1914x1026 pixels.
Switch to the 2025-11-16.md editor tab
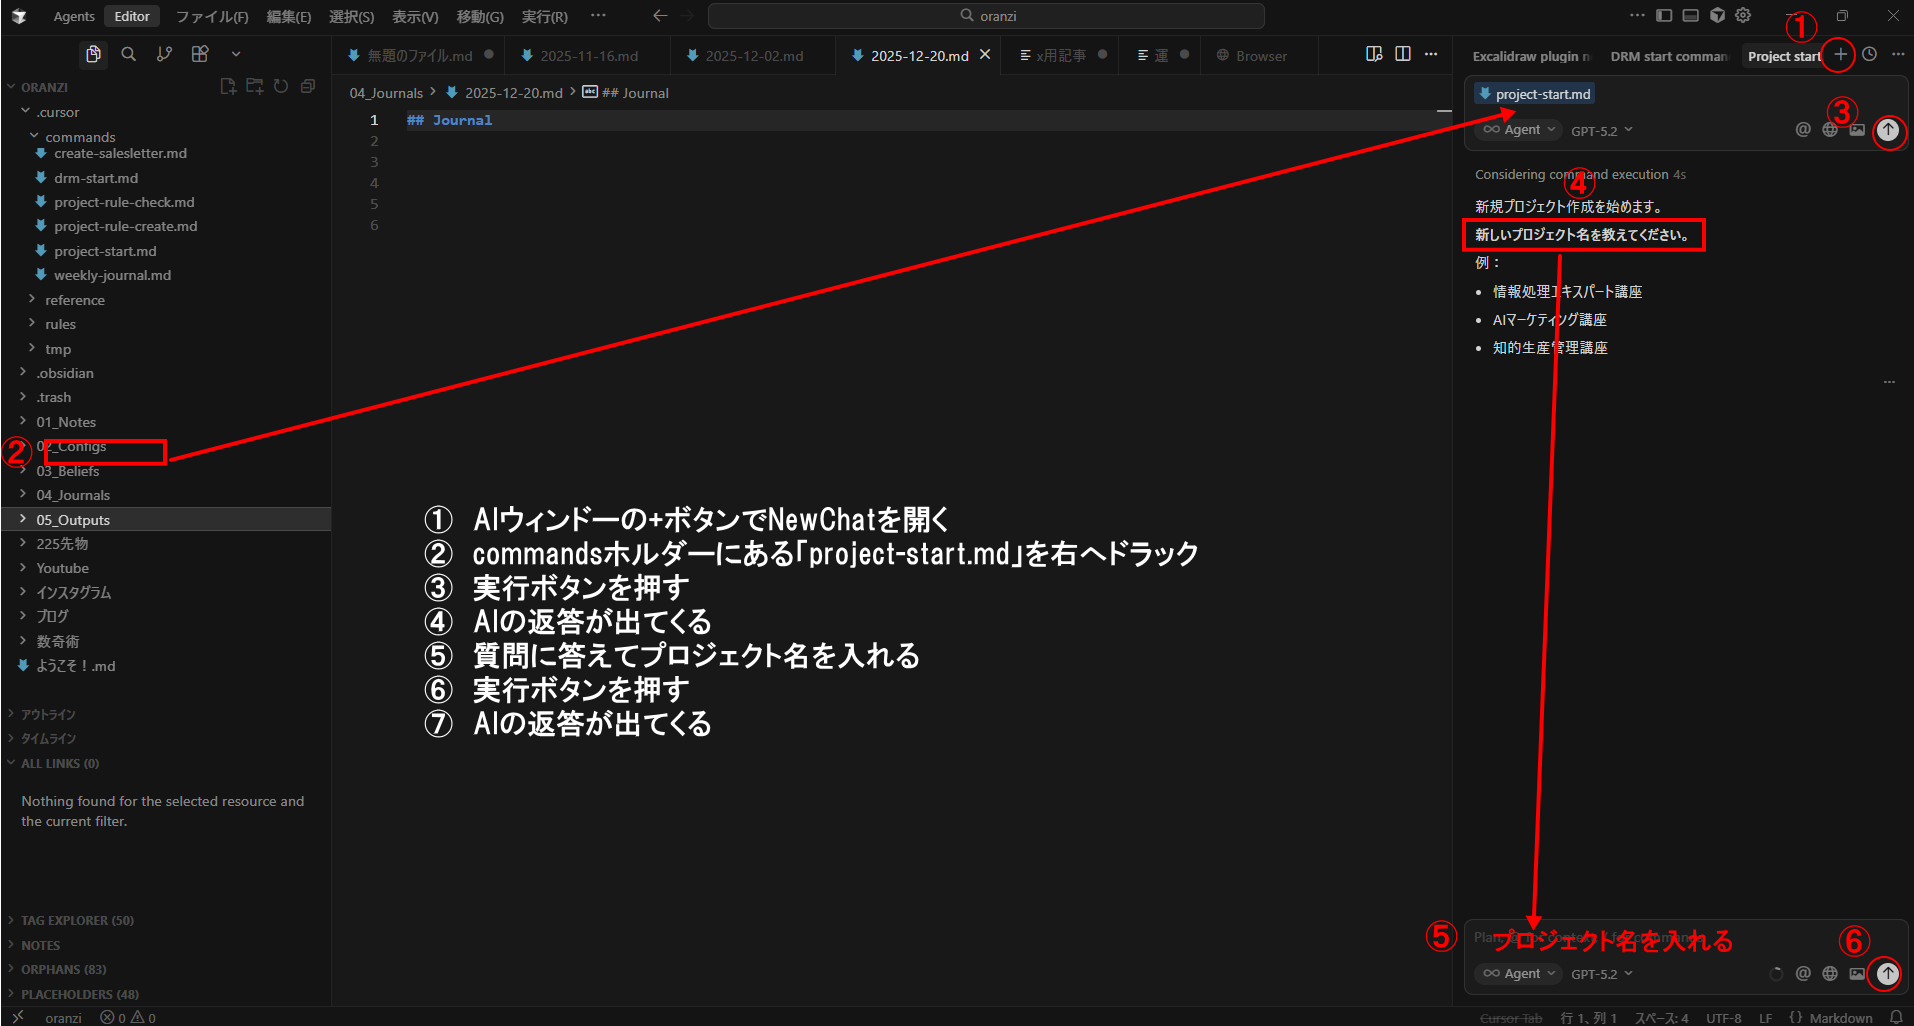pos(588,56)
